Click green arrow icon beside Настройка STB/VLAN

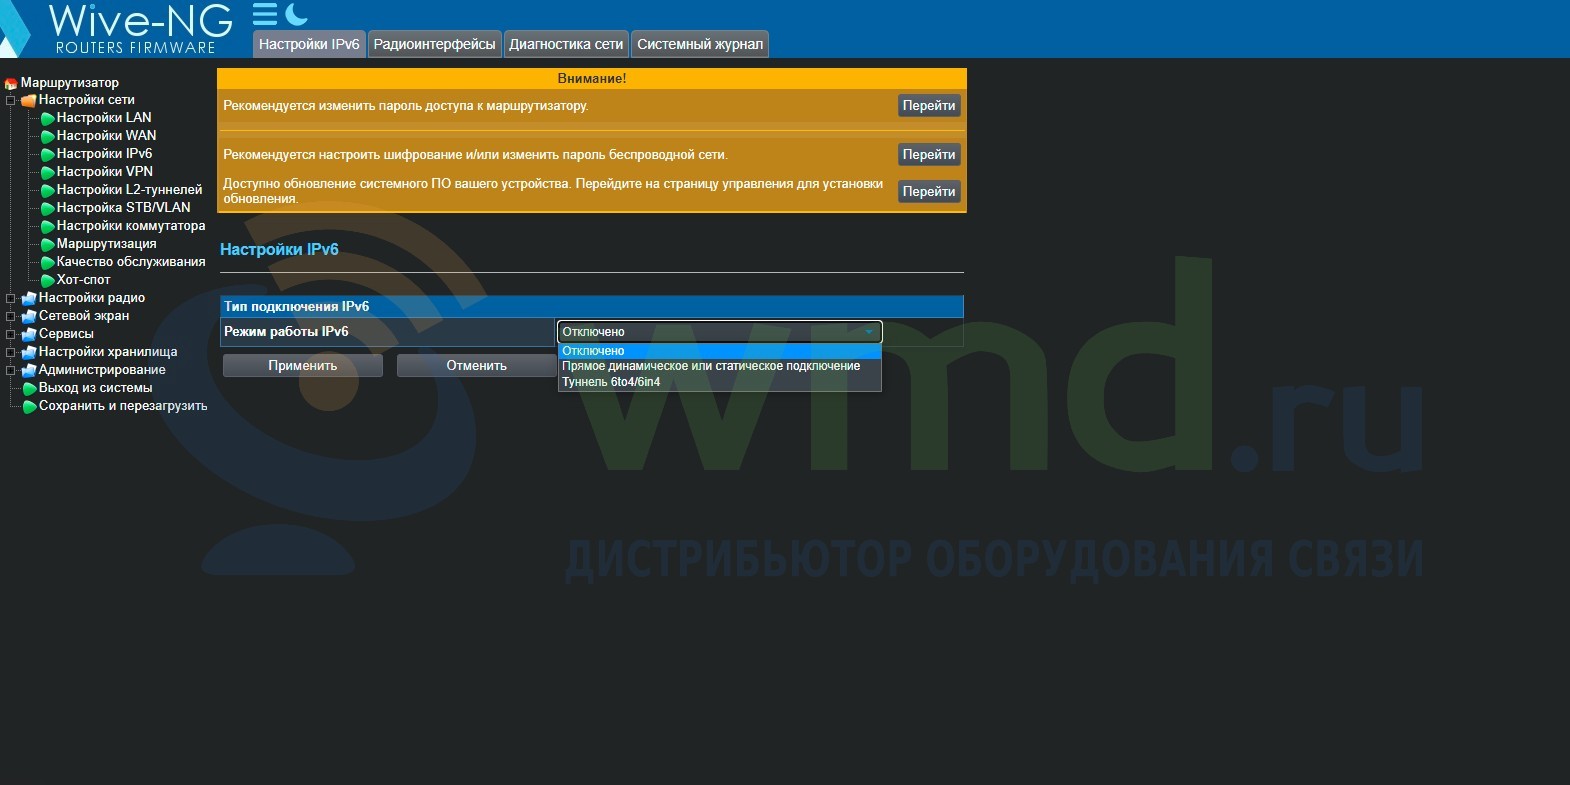pyautogui.click(x=47, y=208)
